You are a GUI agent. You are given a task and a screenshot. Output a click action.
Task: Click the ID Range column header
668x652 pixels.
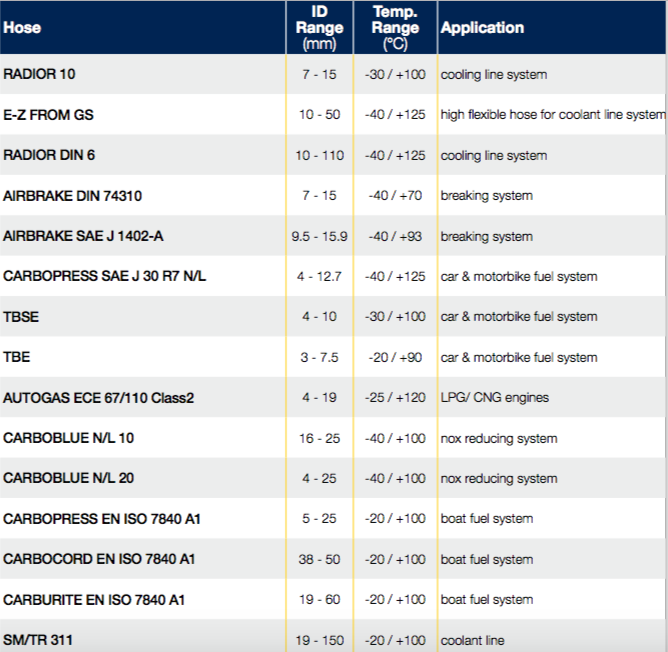[x=319, y=28]
